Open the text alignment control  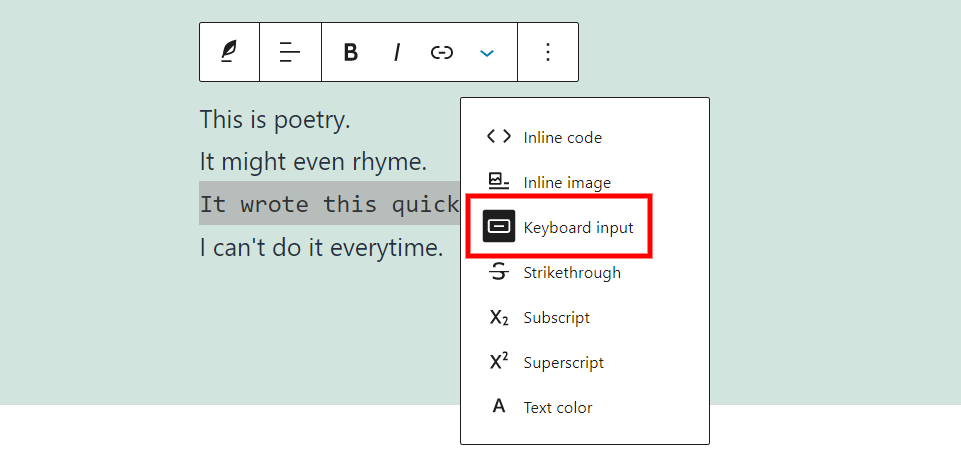[x=290, y=52]
